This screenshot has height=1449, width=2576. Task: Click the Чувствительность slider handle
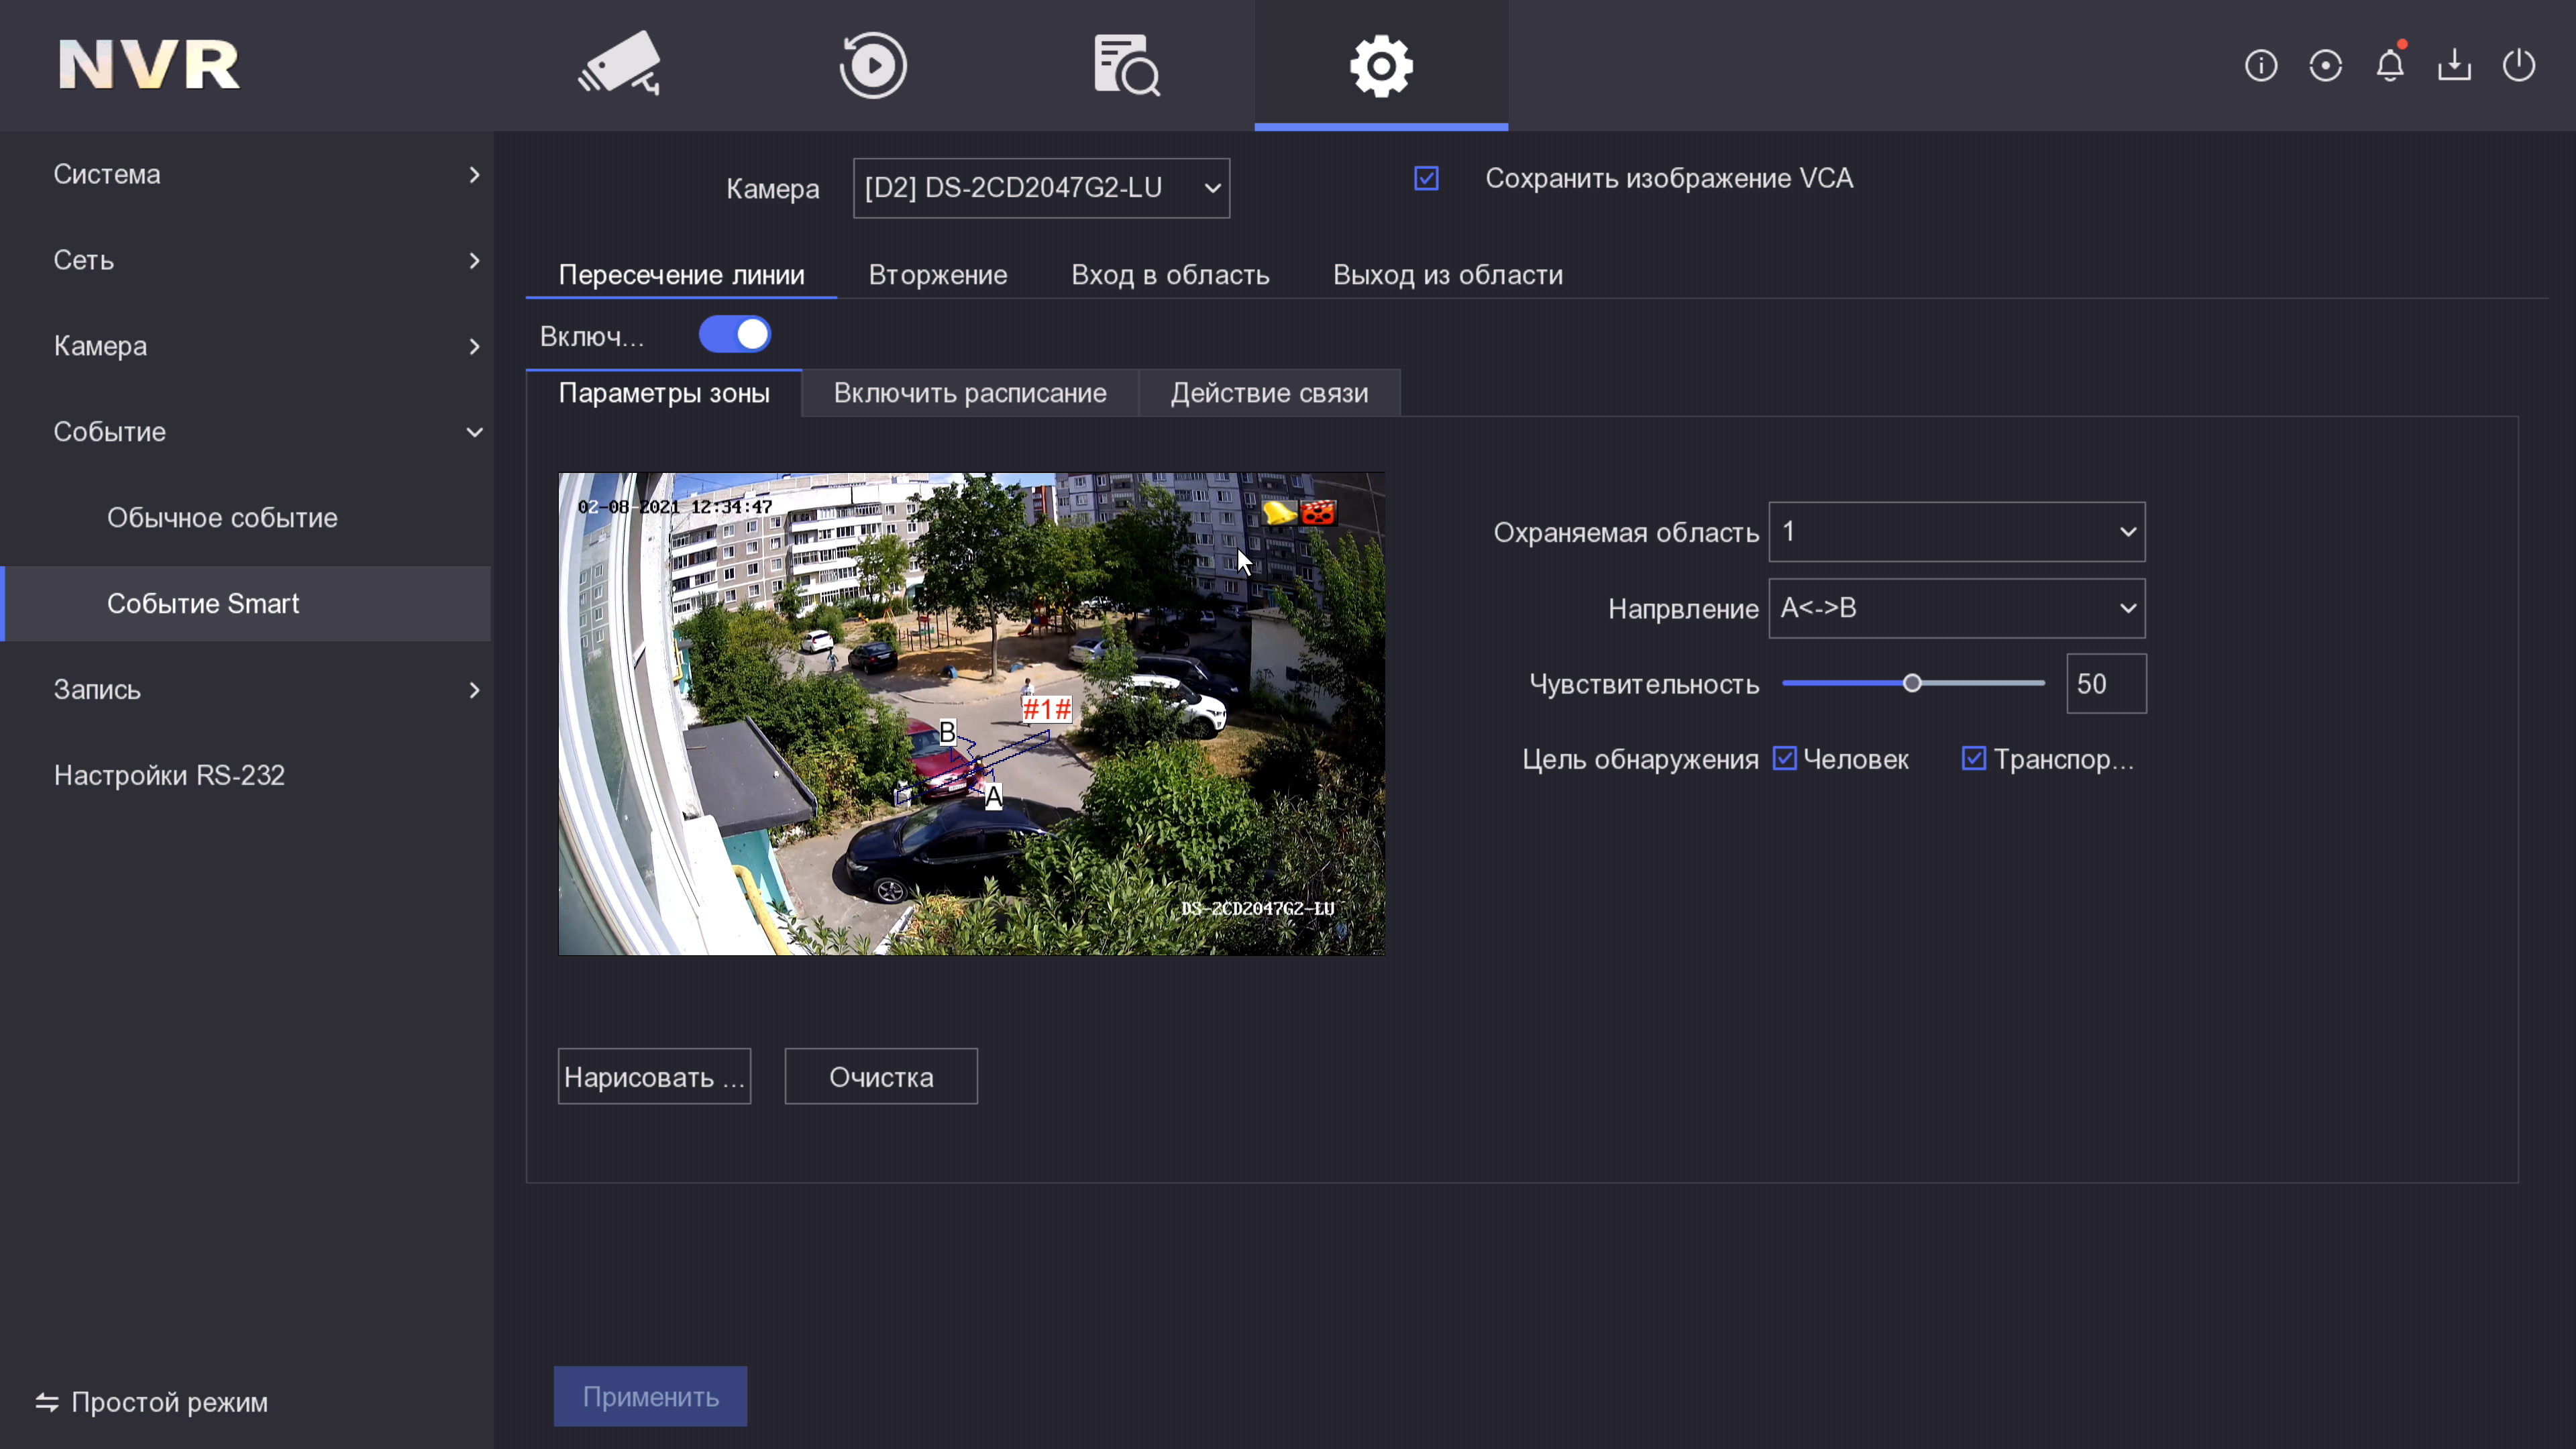point(1912,683)
